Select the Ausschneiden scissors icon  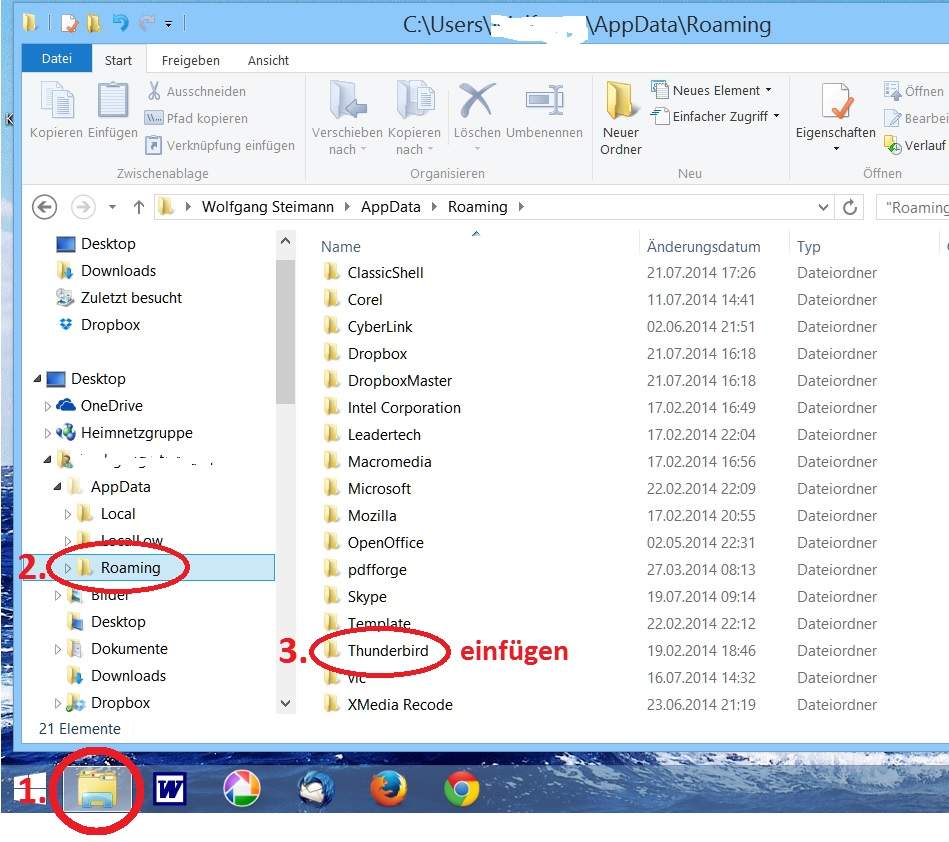[x=157, y=91]
